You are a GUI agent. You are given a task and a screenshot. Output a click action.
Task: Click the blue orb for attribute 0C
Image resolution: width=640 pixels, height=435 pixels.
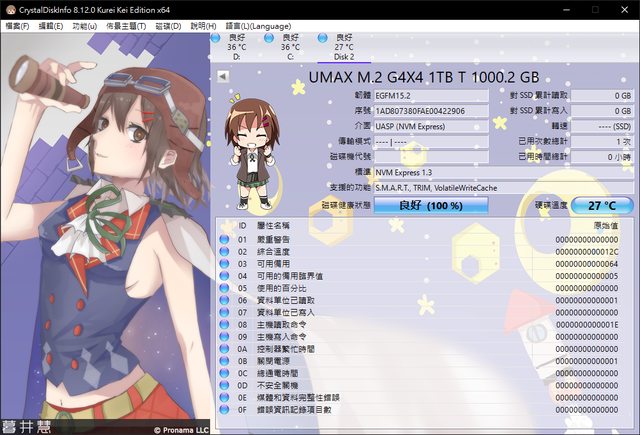(224, 373)
